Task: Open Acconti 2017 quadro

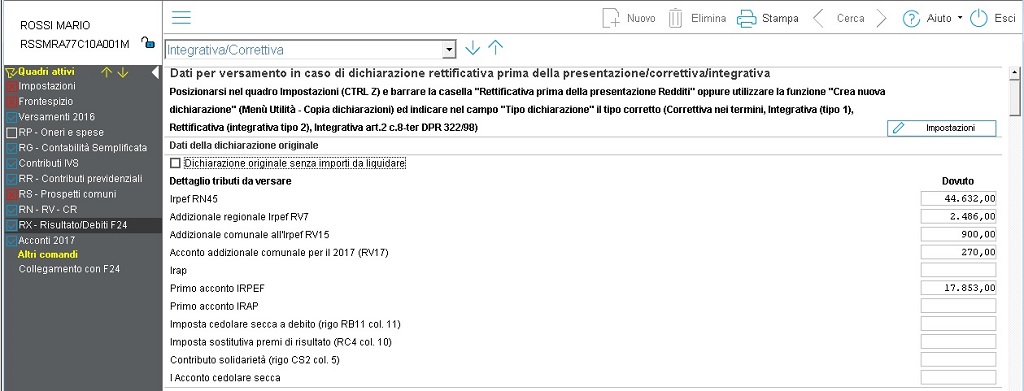Action: 46,240
